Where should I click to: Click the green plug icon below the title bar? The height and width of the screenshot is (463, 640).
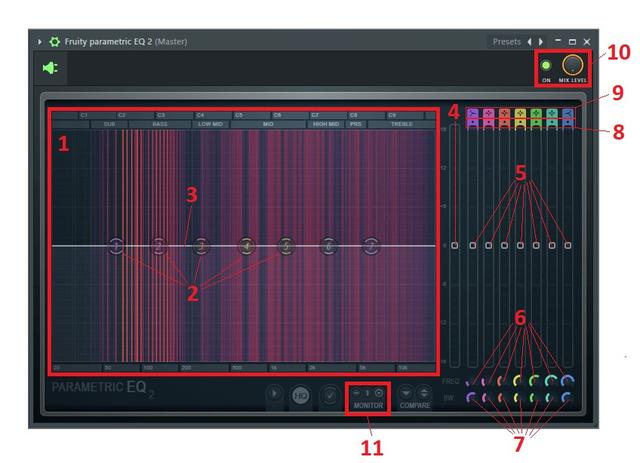tap(51, 68)
